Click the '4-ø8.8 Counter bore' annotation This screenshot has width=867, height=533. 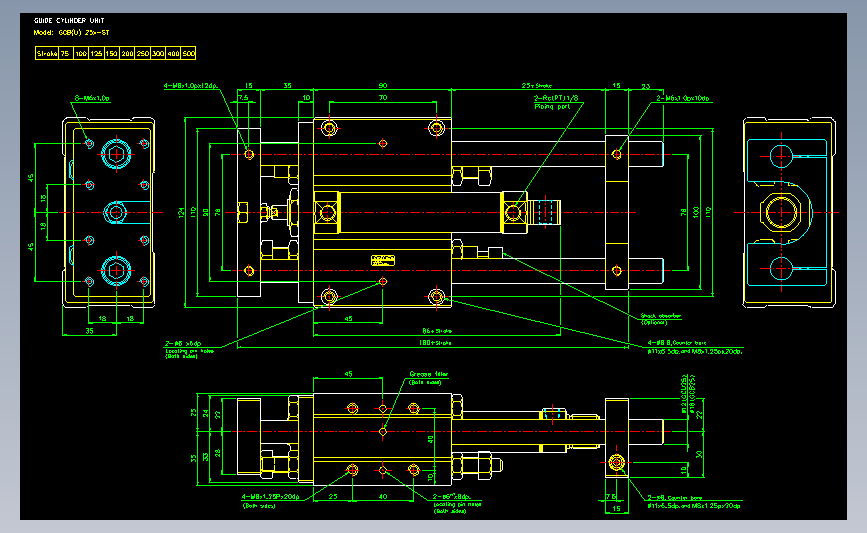pos(677,343)
